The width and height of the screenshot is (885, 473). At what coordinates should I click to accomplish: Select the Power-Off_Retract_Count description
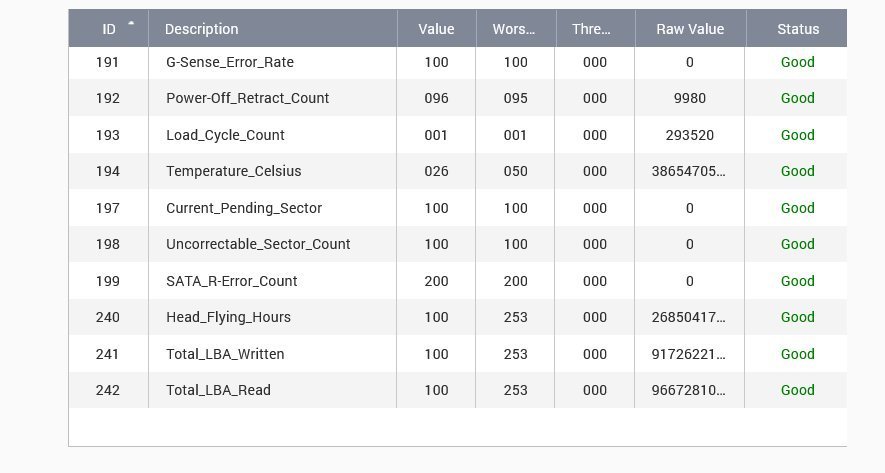[247, 98]
